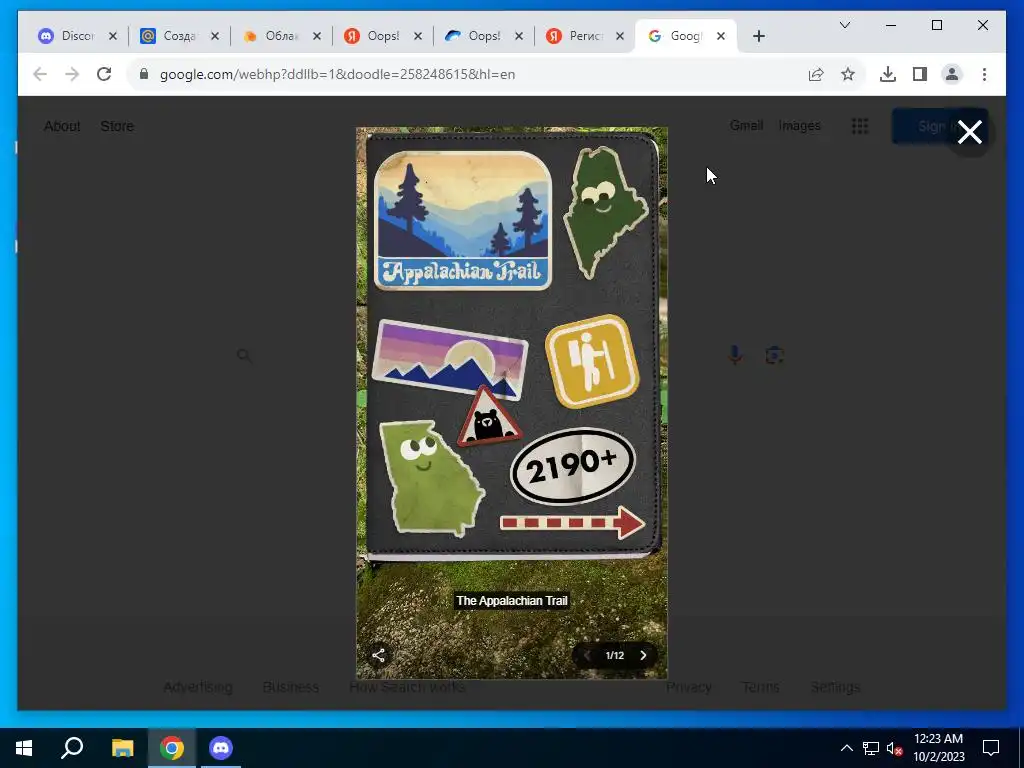
Task: Open the Images link
Action: pos(799,125)
